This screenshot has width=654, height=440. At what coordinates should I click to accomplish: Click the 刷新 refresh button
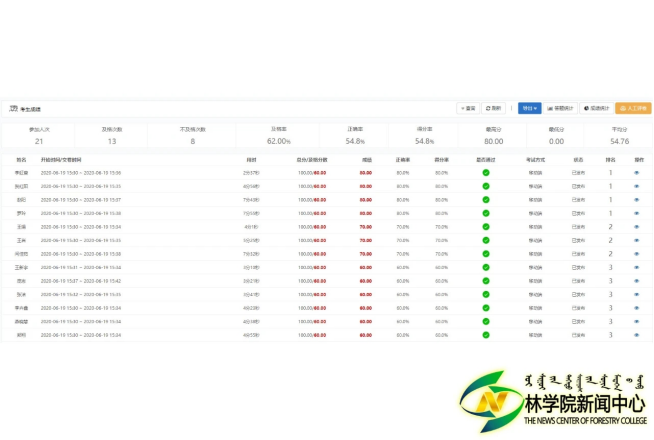point(494,108)
